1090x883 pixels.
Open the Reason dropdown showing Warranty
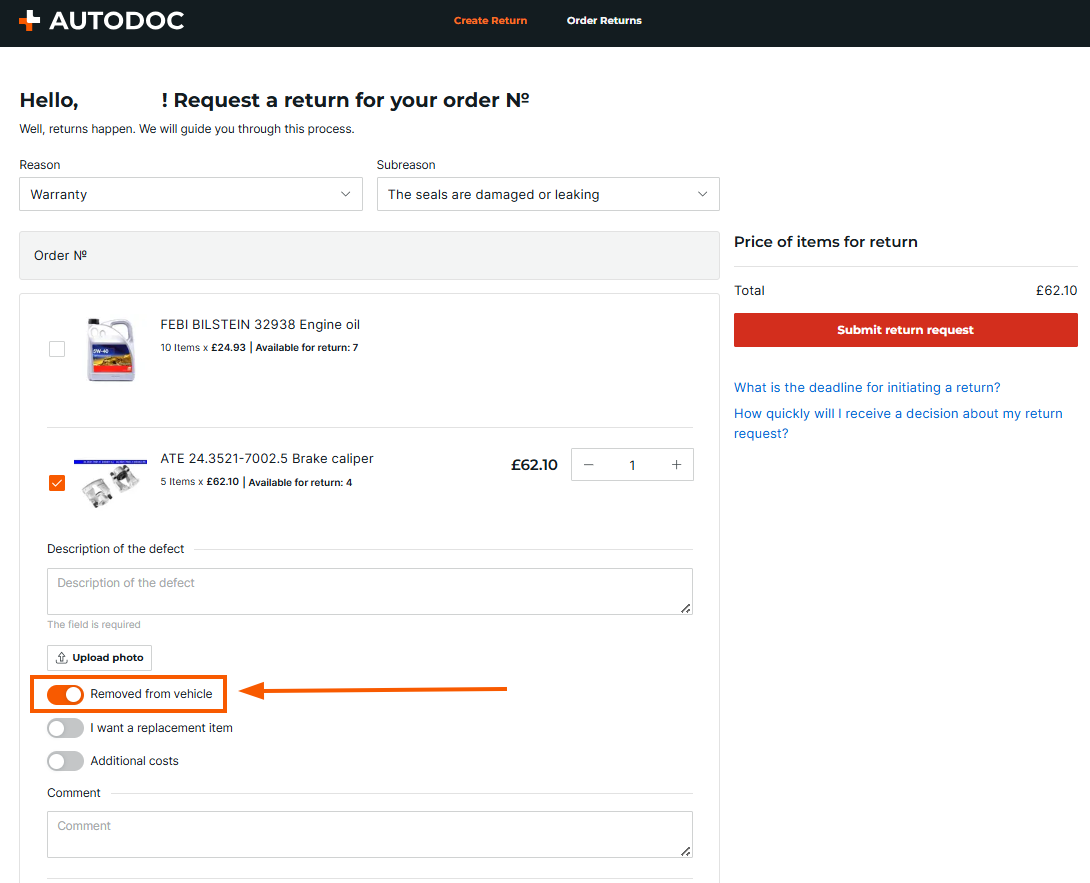(x=190, y=194)
